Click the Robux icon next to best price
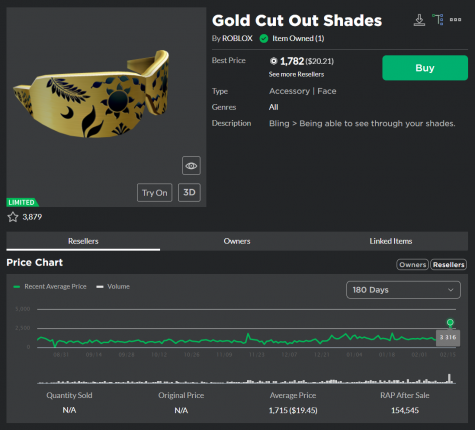The width and height of the screenshot is (475, 430). coord(273,61)
